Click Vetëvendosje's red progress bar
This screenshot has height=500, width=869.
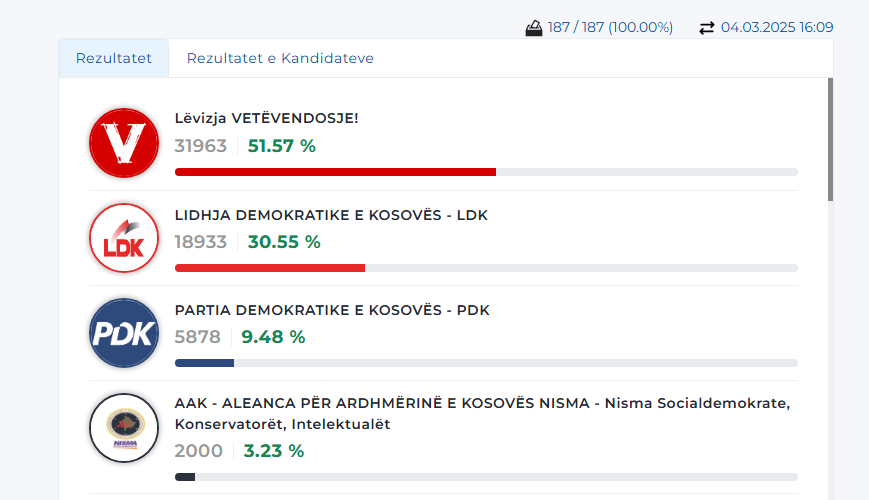[335, 172]
